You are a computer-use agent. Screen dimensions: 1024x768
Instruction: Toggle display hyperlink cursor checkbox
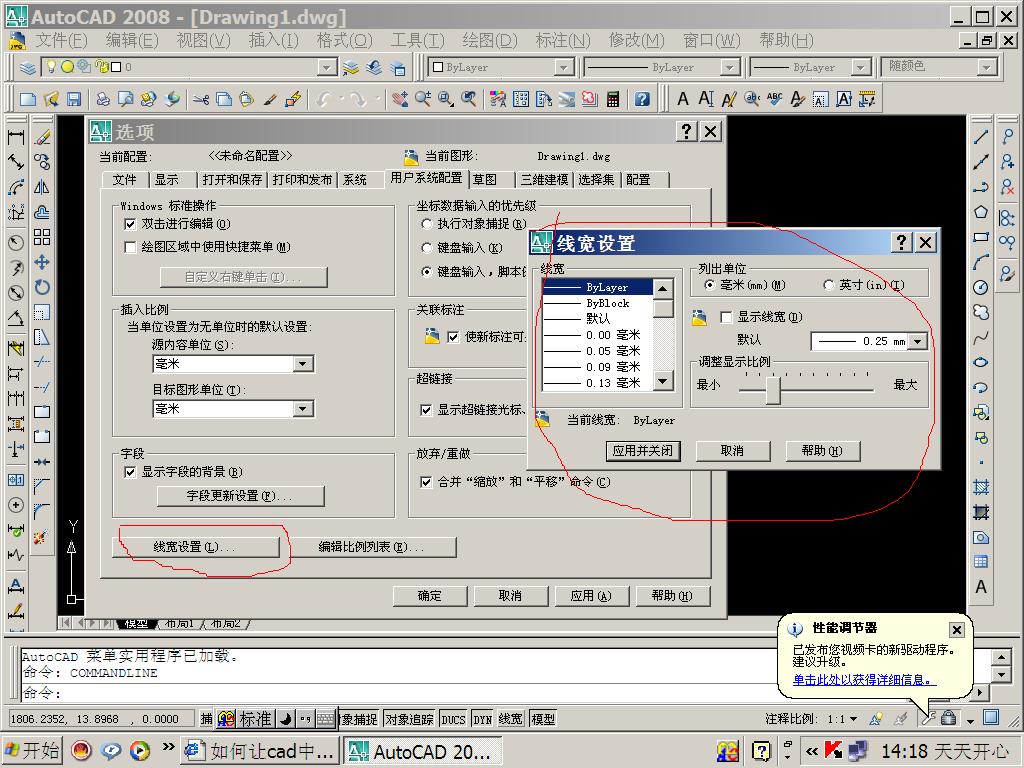(x=426, y=409)
